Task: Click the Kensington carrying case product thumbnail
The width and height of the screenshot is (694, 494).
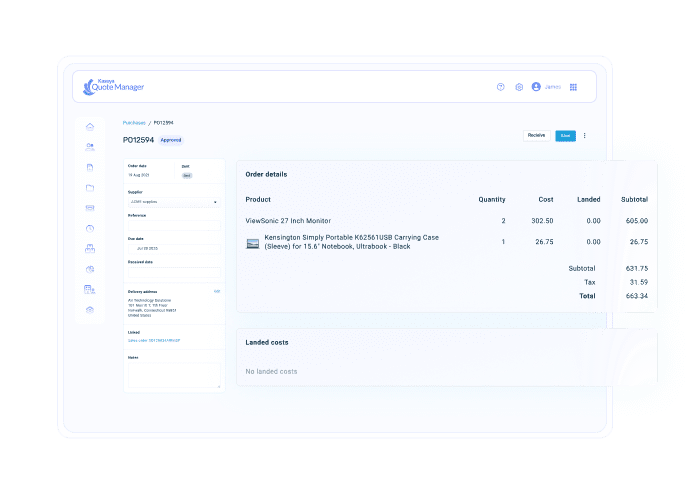Action: click(253, 242)
